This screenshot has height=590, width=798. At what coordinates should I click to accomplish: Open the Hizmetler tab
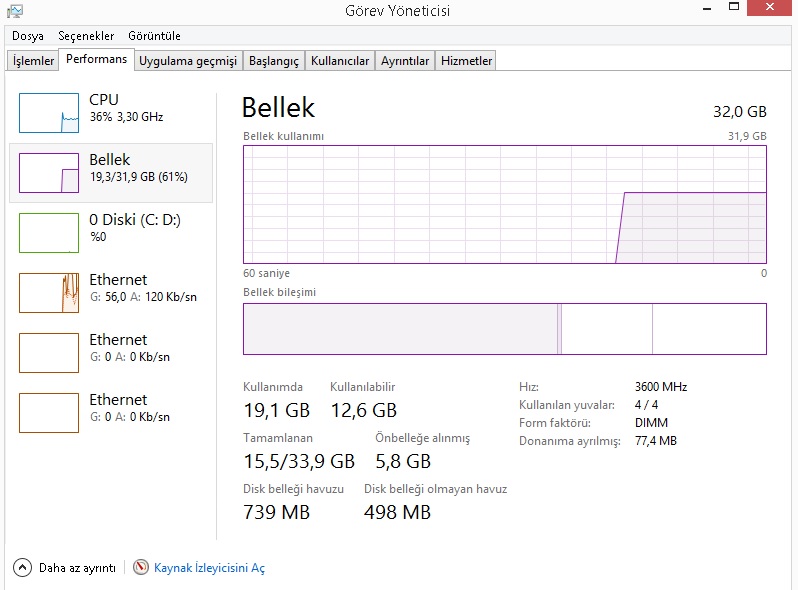click(x=467, y=61)
